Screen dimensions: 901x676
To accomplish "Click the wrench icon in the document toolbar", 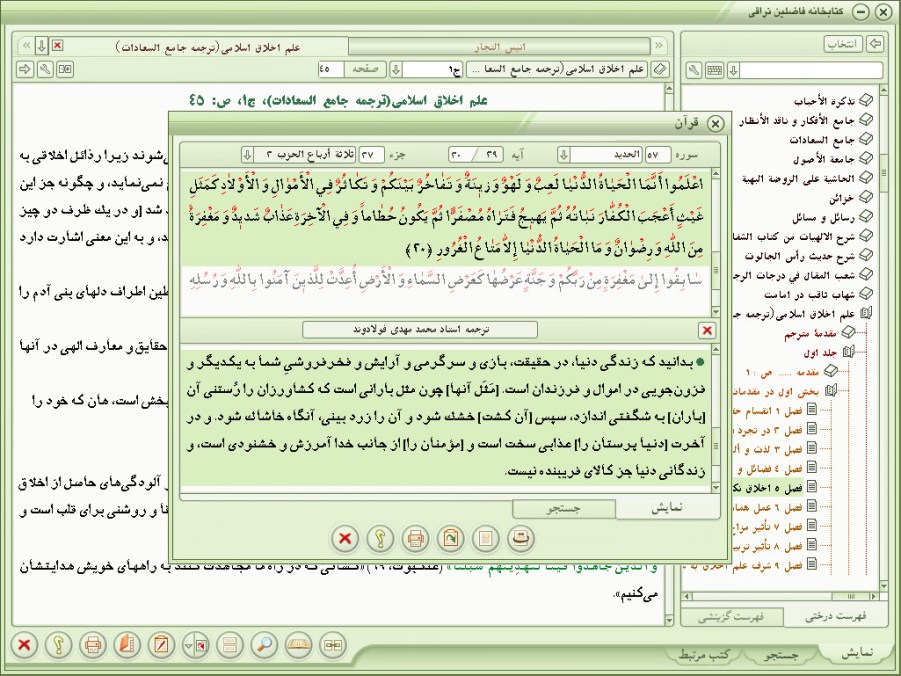I will tap(45, 70).
